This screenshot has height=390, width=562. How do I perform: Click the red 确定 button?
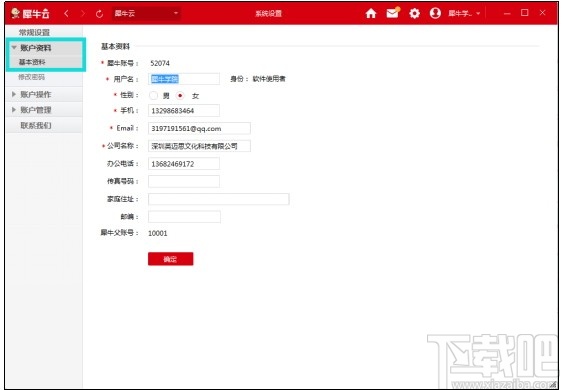click(171, 259)
